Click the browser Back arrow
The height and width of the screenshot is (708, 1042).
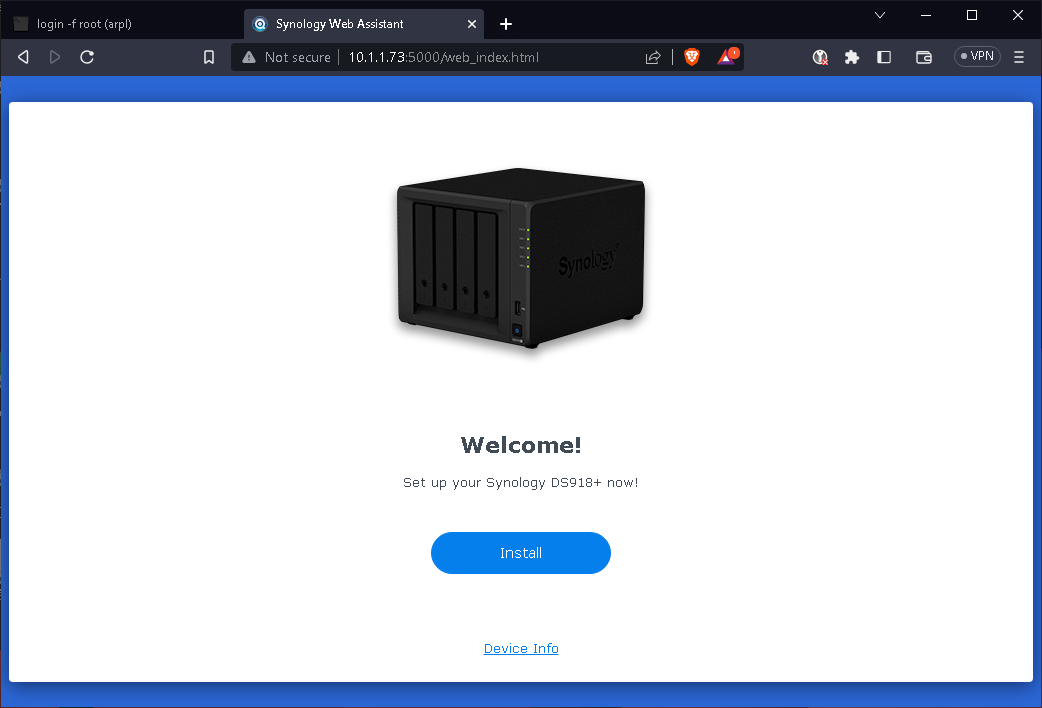[23, 57]
